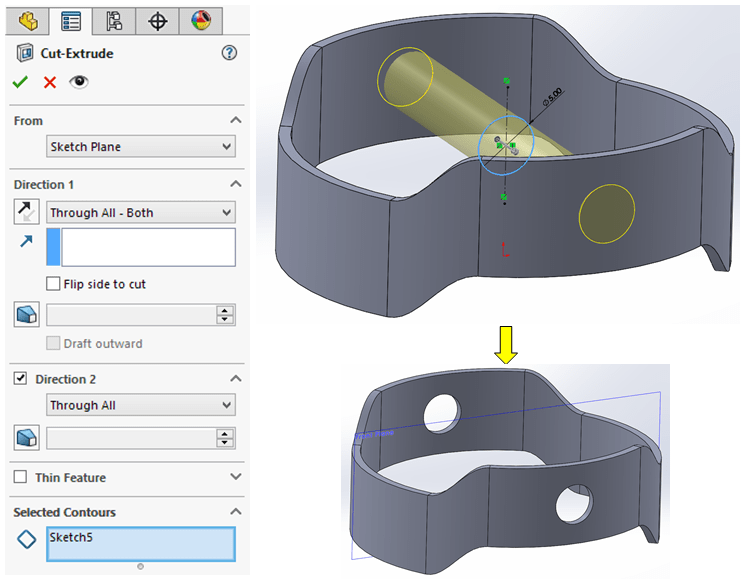Toggle the detailed preview eye icon
Image resolution: width=746 pixels, height=582 pixels.
79,82
